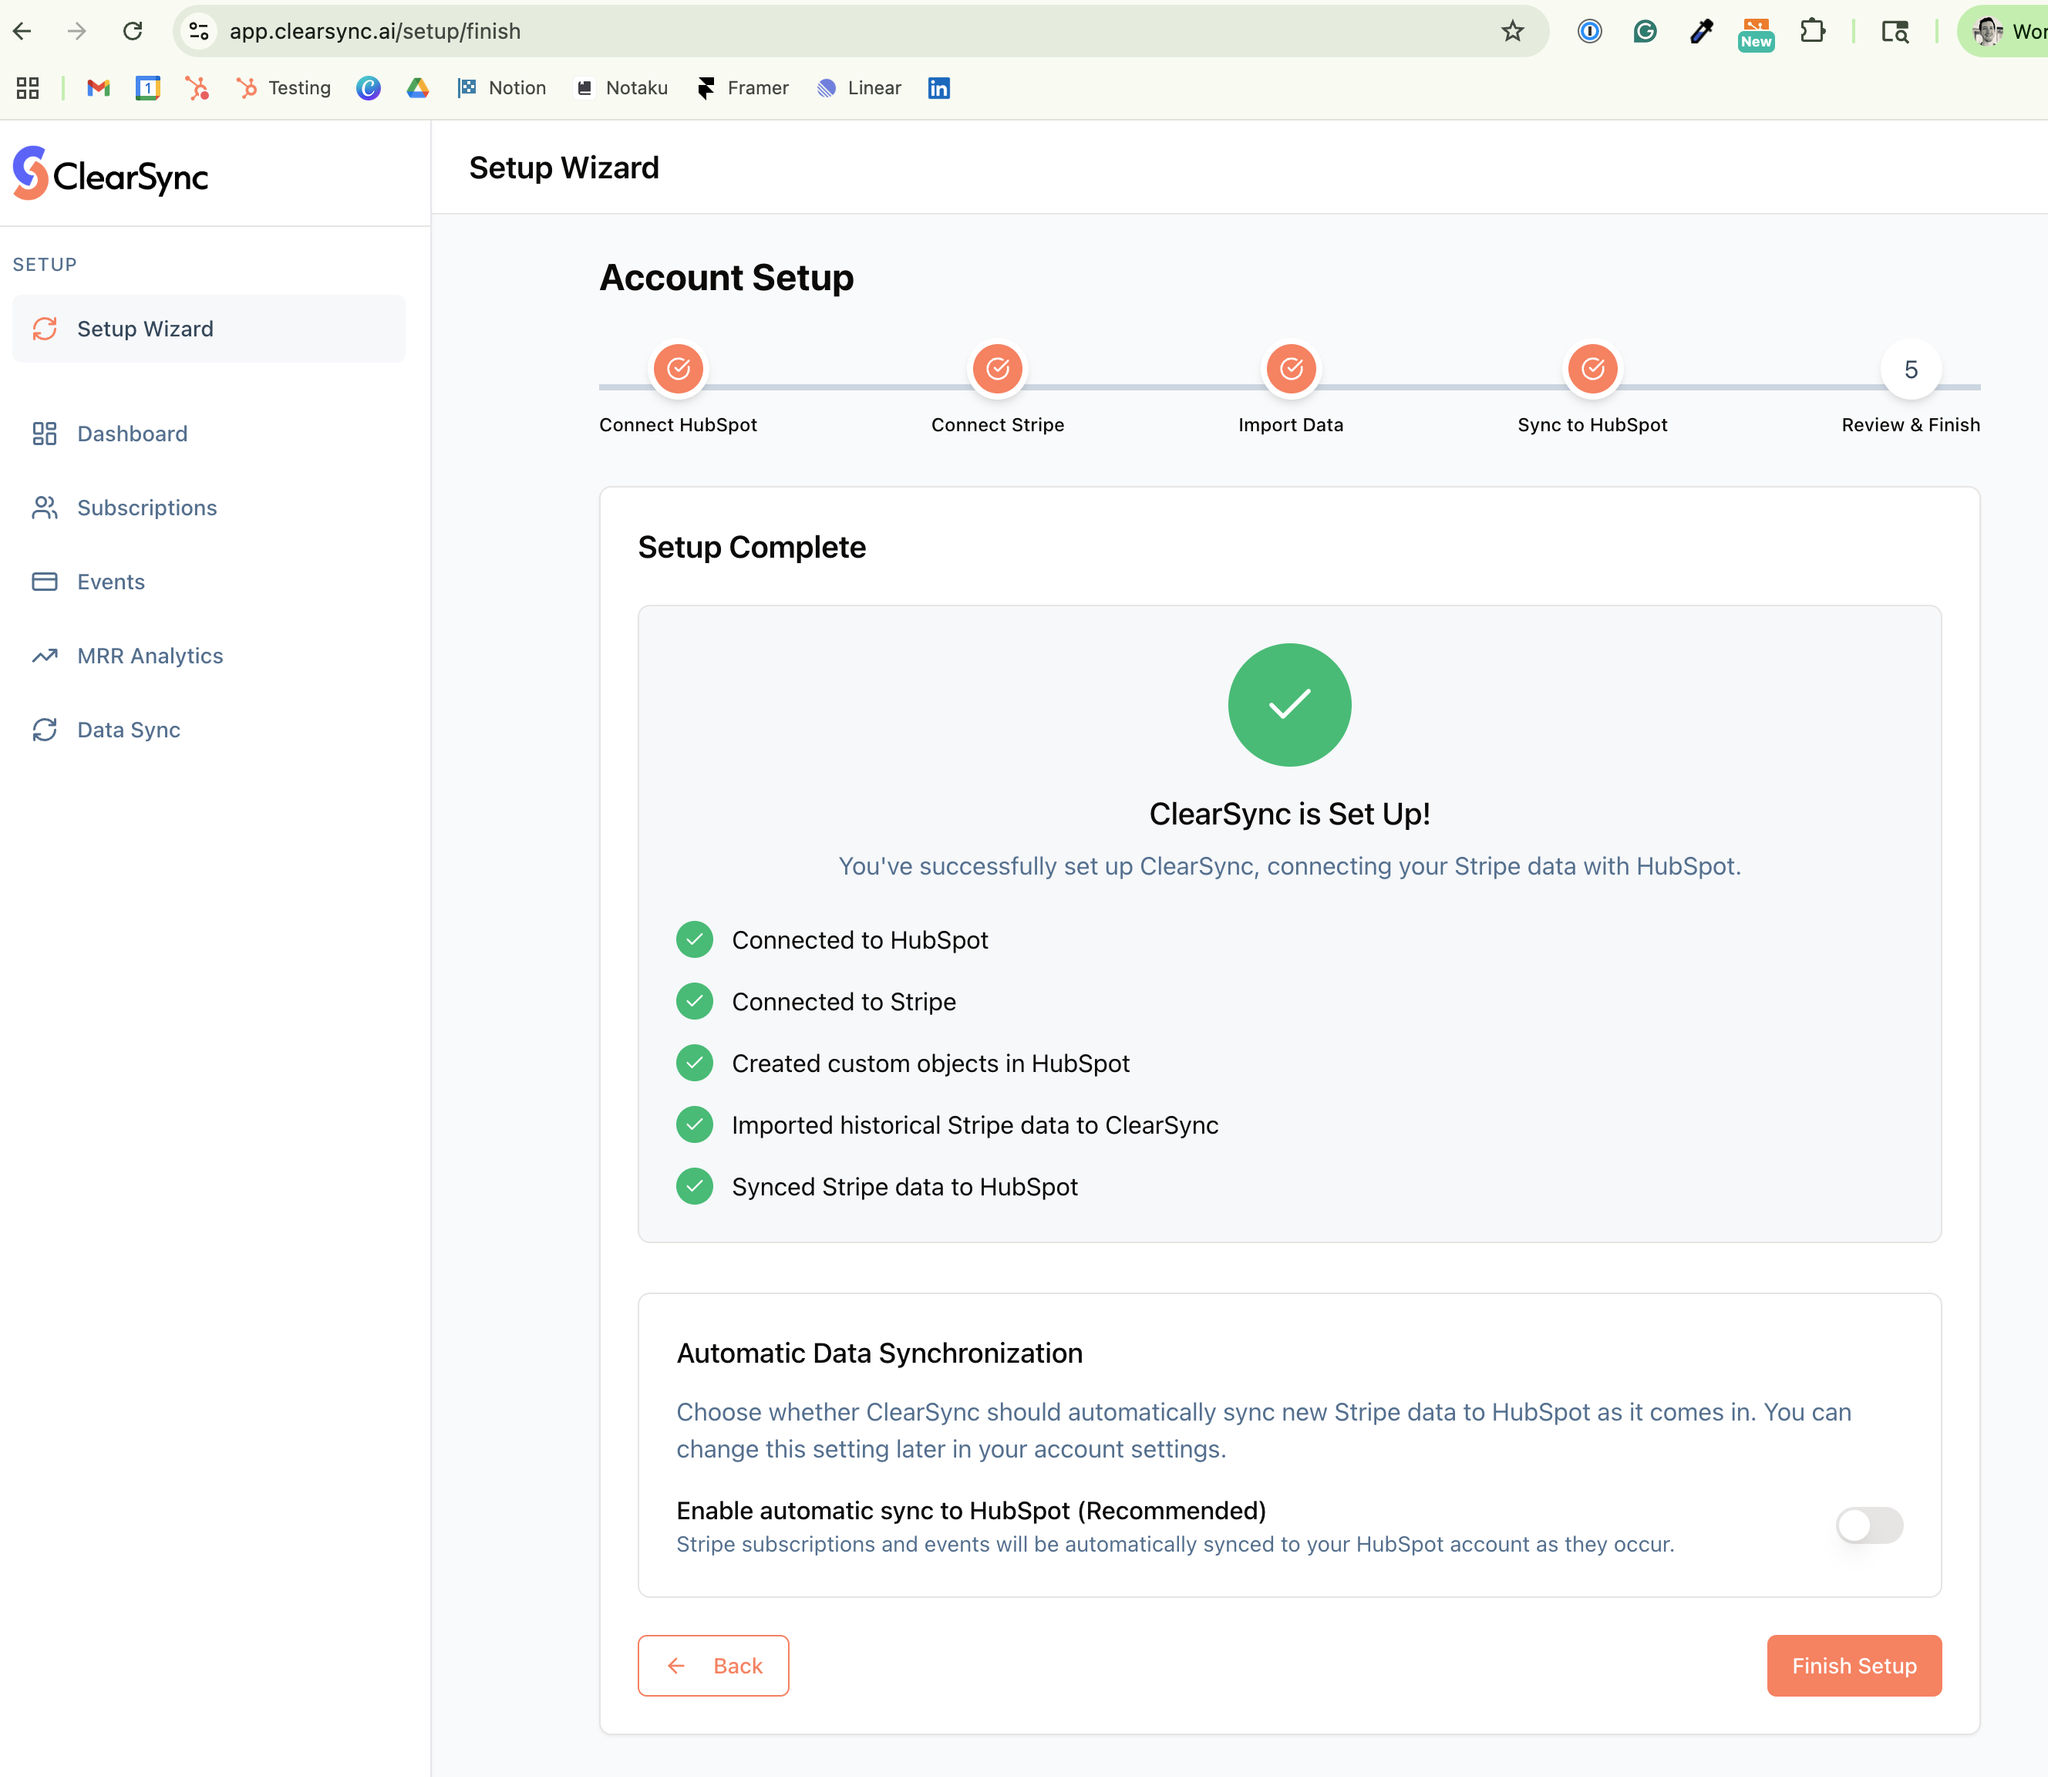Open the LinkedIn bookmark icon
This screenshot has width=2048, height=1777.
938,88
